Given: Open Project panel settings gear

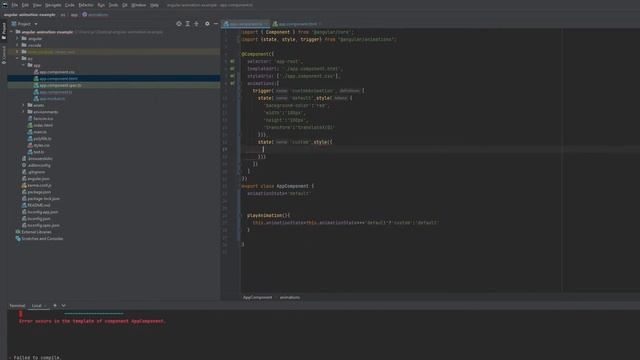Looking at the screenshot, I should pos(207,24).
